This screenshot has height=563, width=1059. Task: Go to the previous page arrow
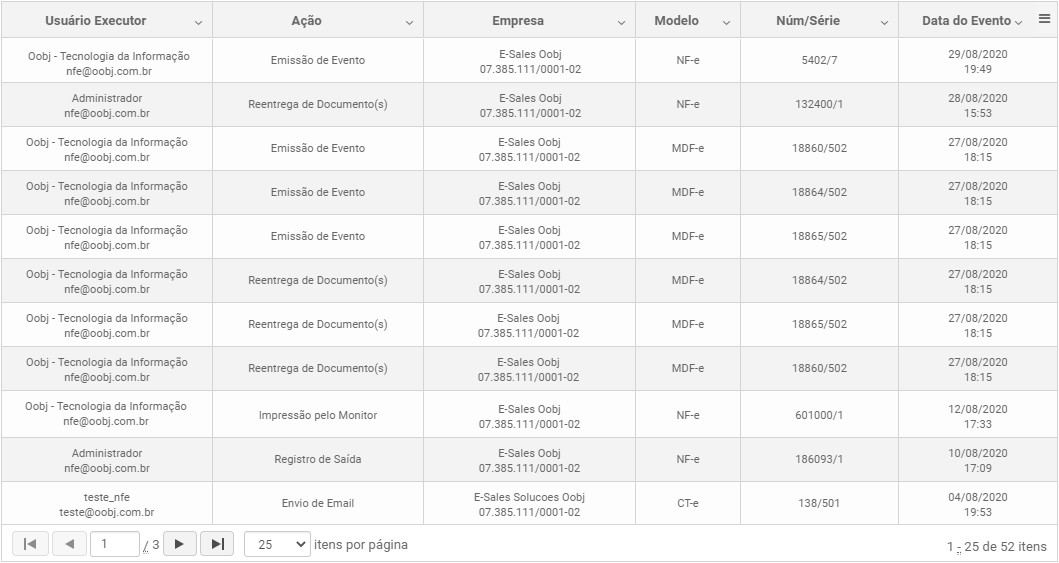coord(70,544)
